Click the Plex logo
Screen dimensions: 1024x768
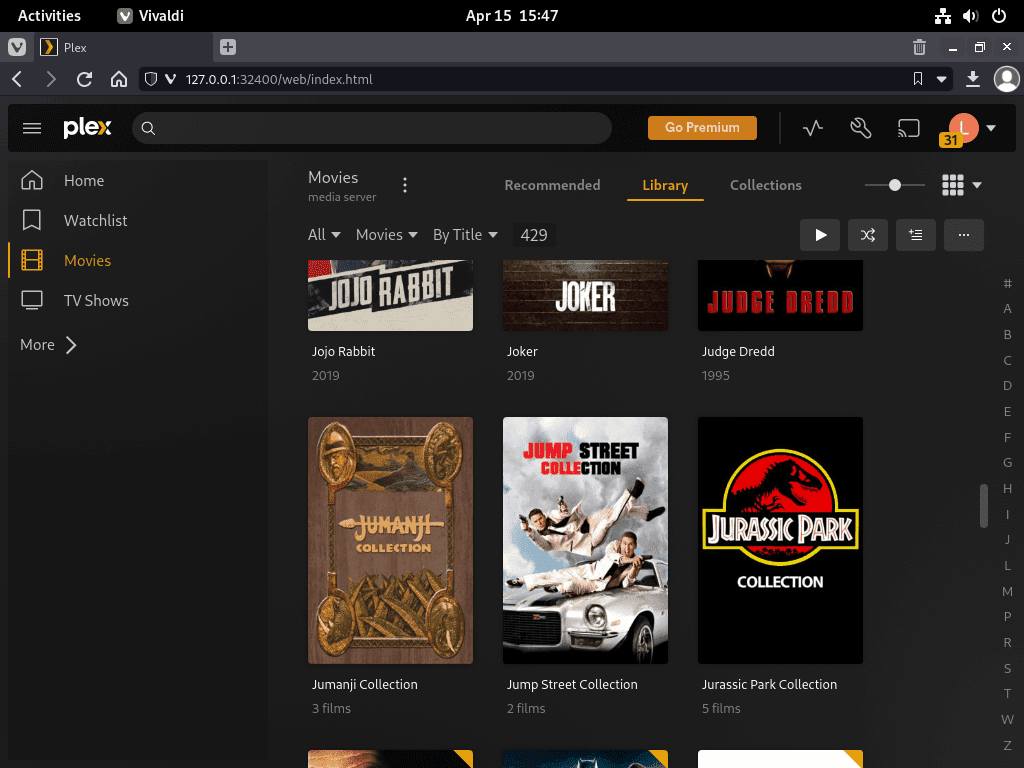pyautogui.click(x=88, y=127)
